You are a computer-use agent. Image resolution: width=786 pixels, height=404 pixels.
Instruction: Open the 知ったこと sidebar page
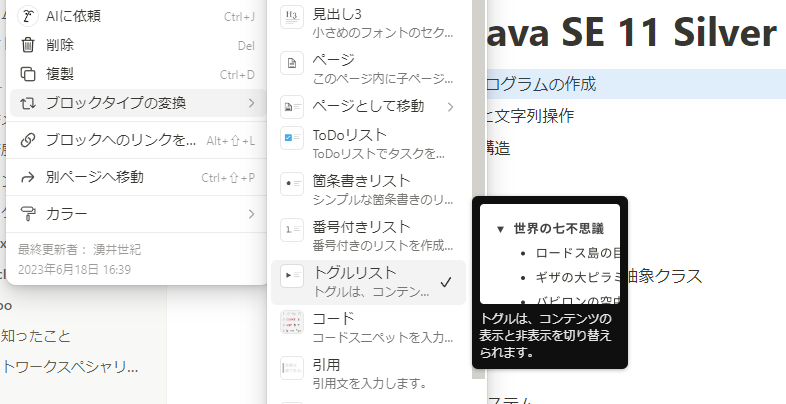click(36, 336)
